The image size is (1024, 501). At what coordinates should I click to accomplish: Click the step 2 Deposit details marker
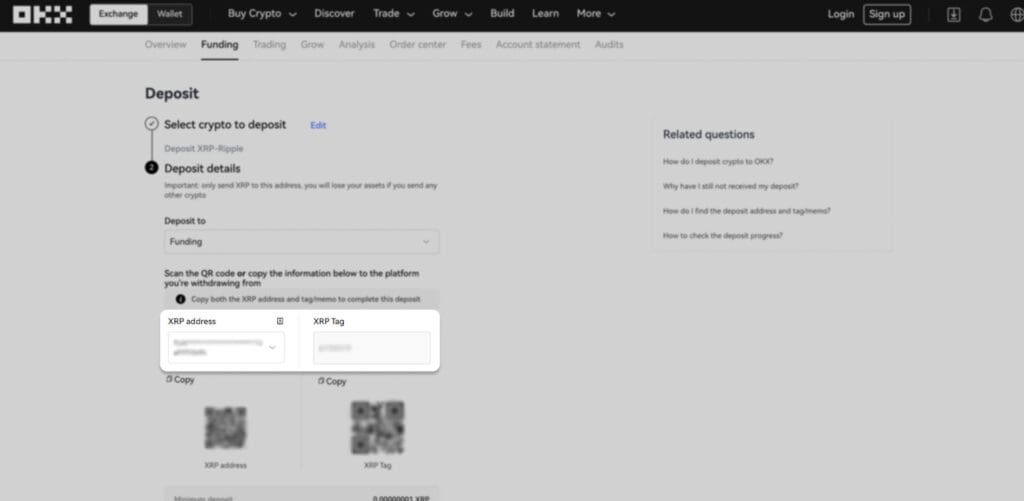pos(152,169)
